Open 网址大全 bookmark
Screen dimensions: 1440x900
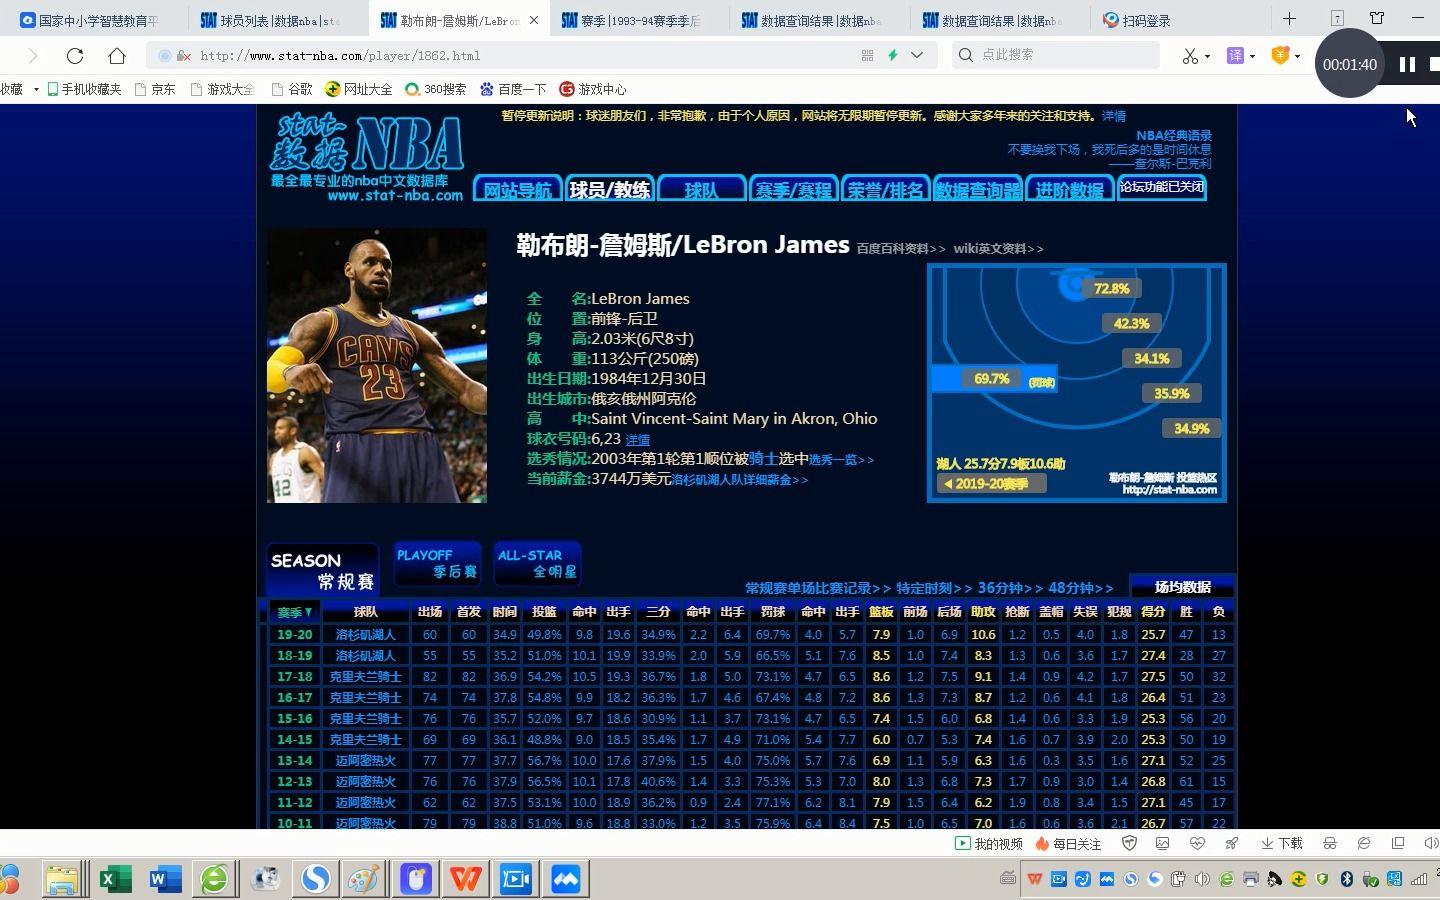pyautogui.click(x=359, y=89)
